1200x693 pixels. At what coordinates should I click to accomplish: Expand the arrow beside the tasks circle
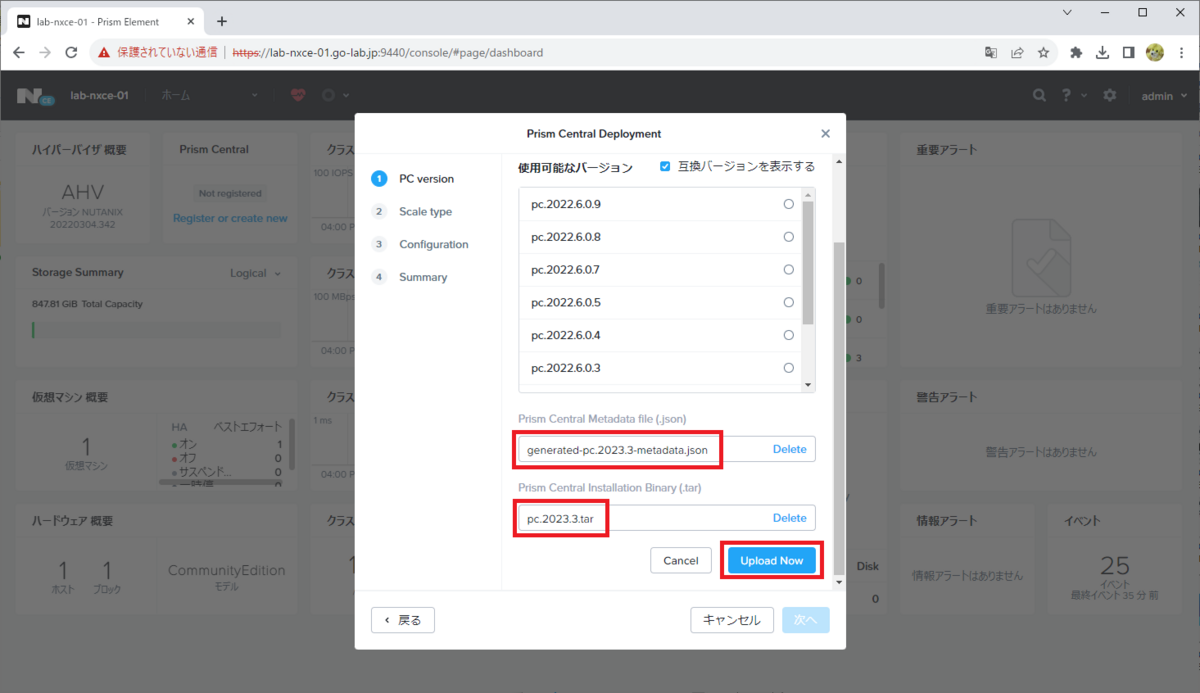(346, 96)
